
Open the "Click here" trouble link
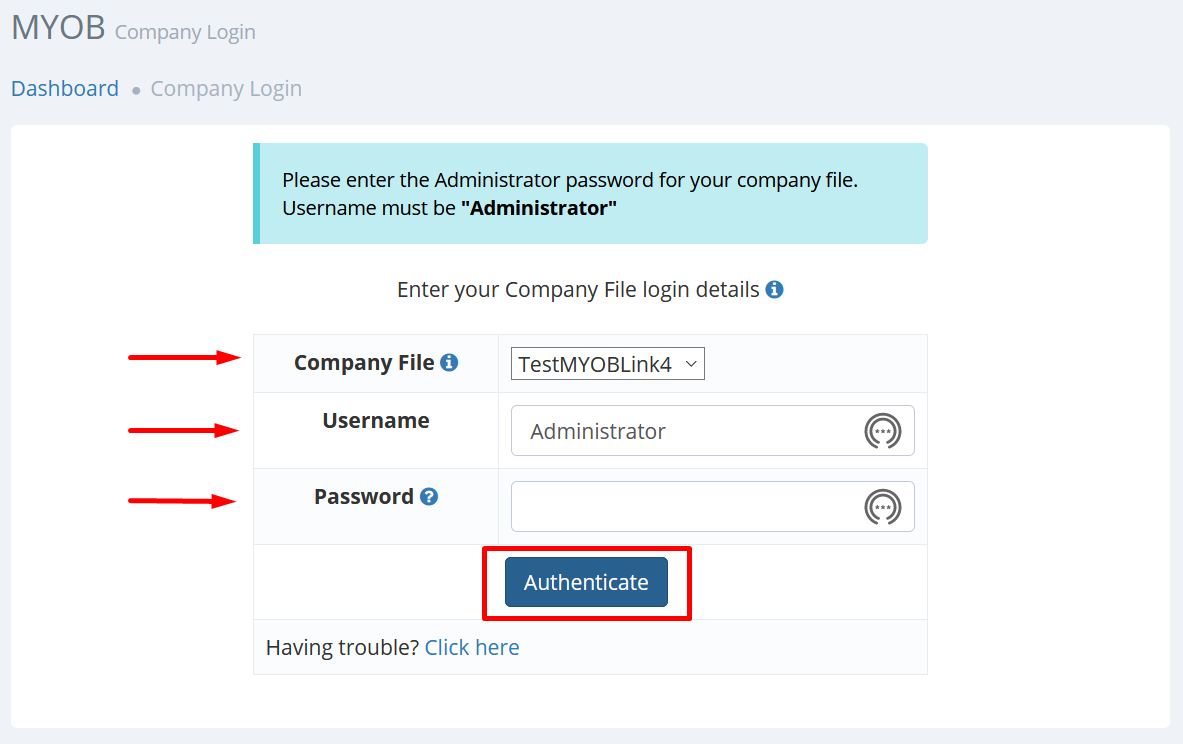point(472,648)
